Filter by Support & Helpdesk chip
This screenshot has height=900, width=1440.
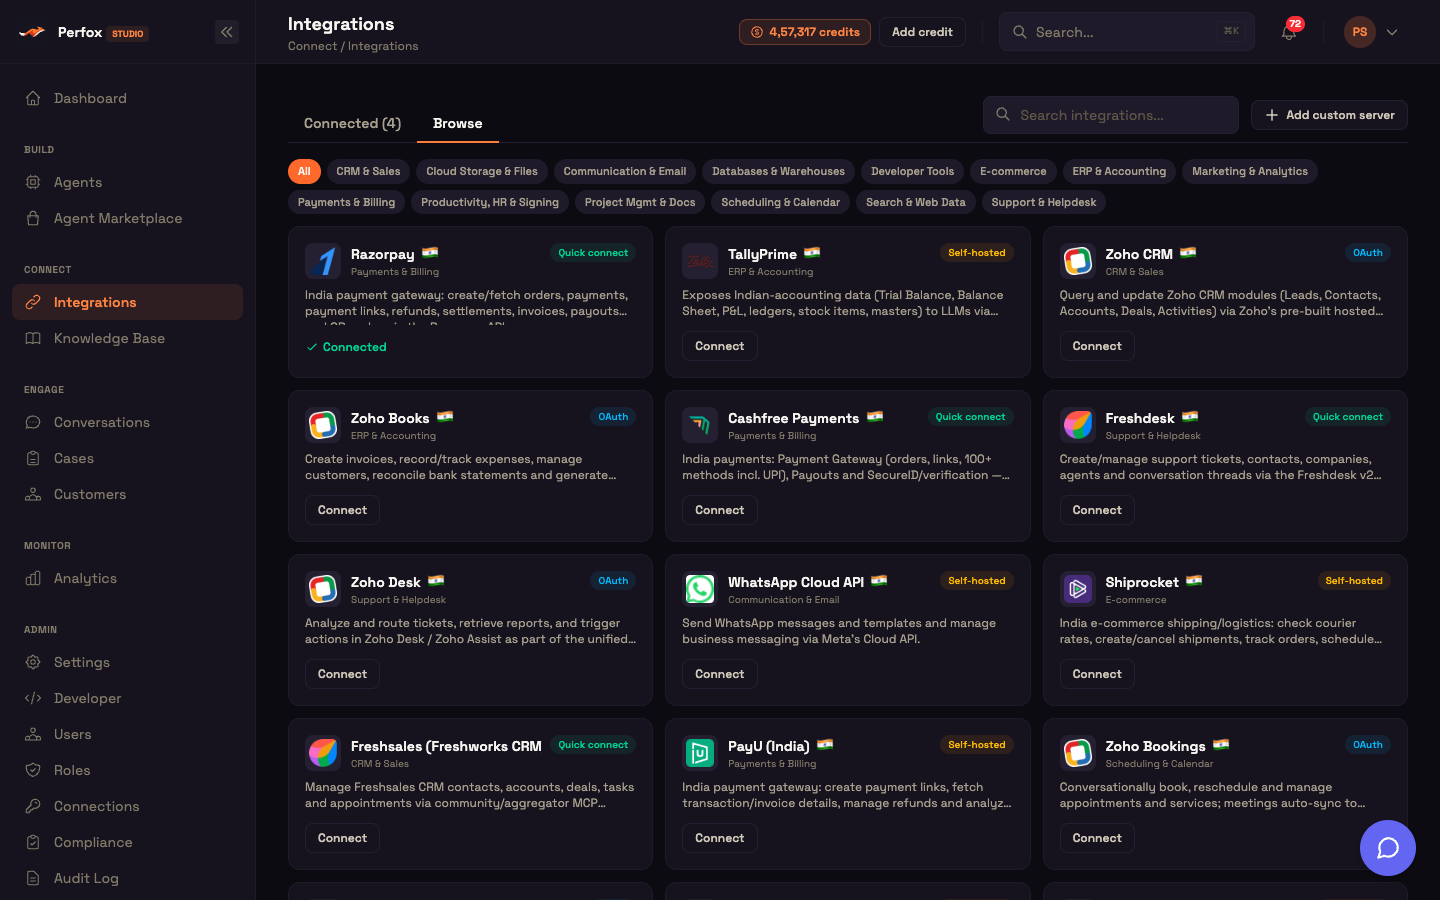(1044, 202)
